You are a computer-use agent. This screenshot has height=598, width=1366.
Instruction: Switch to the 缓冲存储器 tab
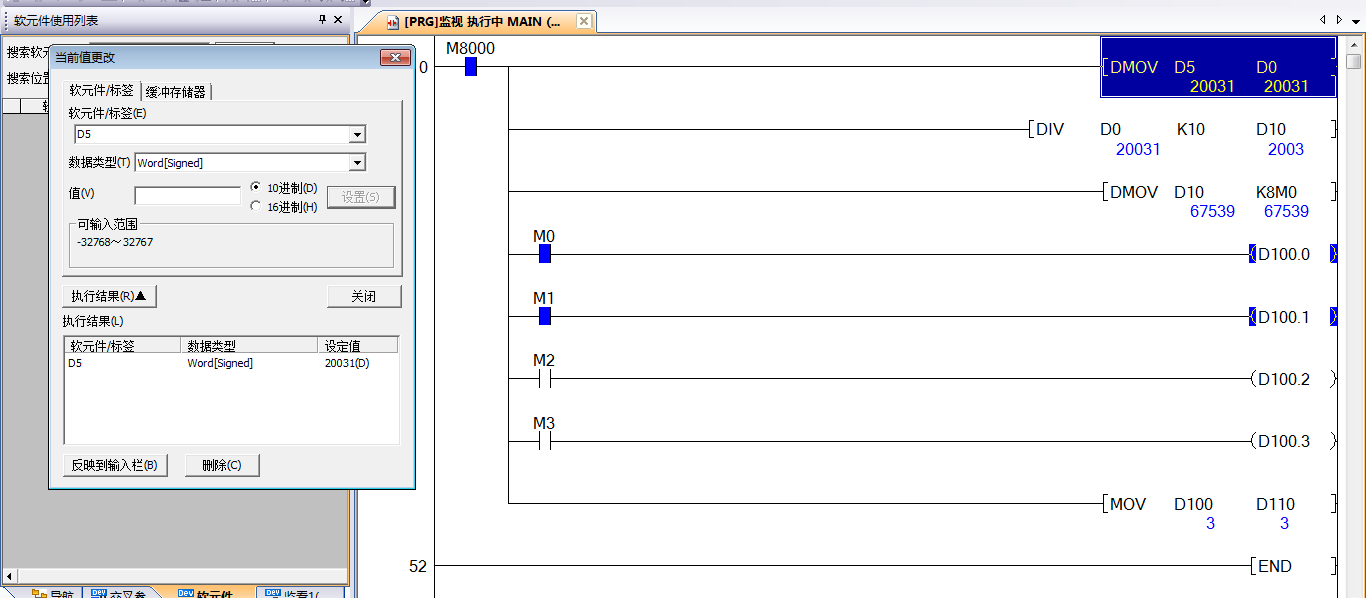point(176,92)
